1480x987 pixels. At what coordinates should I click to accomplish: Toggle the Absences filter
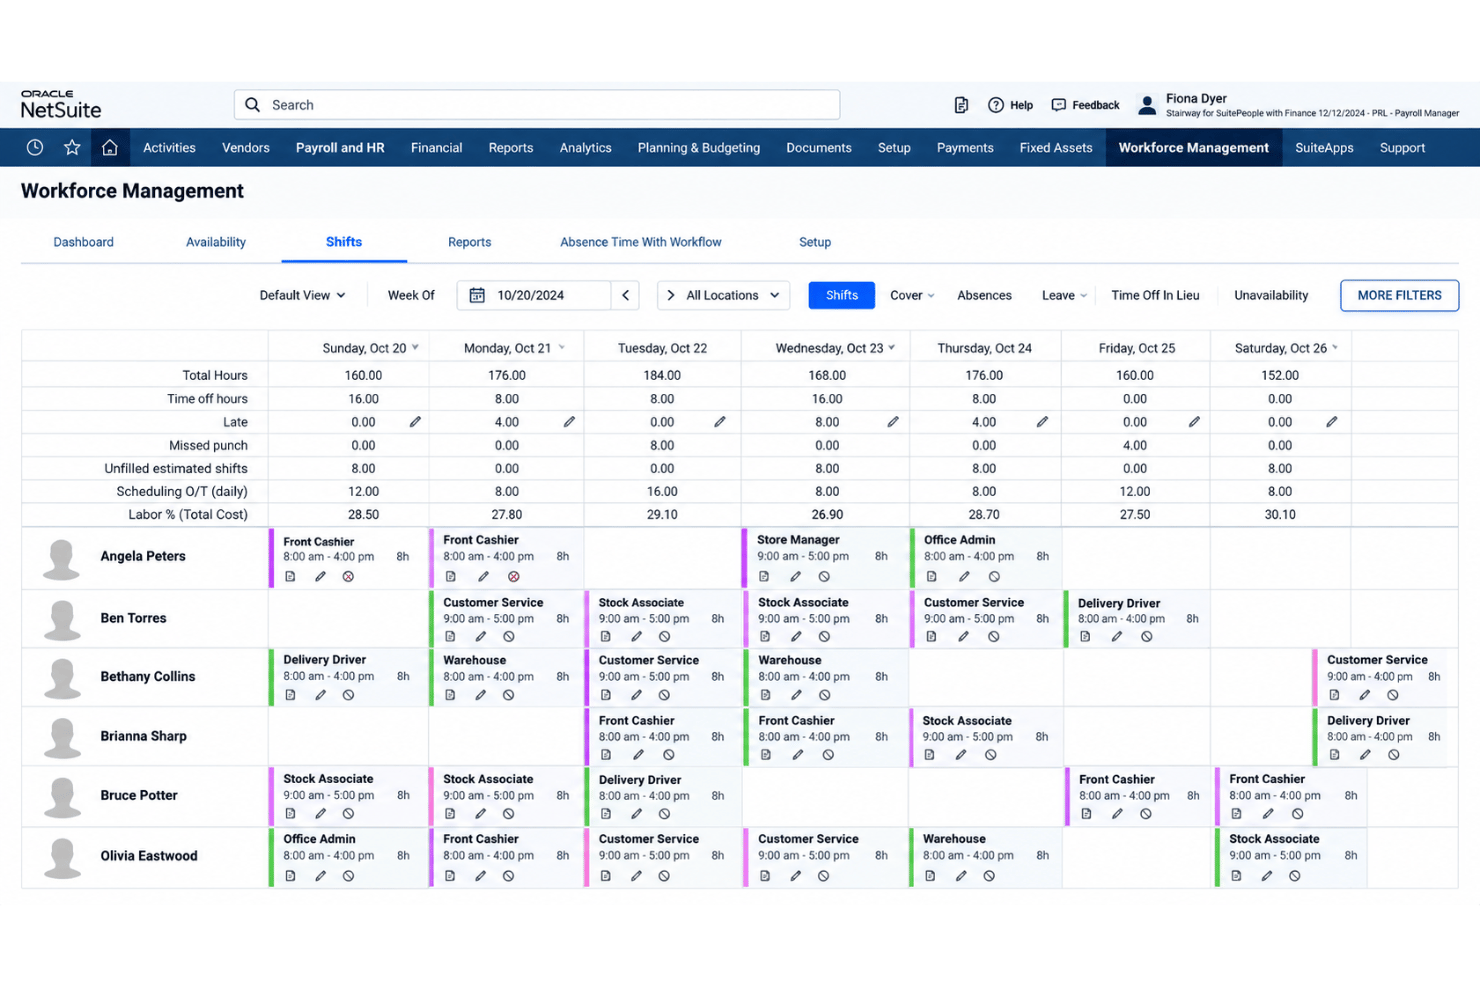coord(984,295)
